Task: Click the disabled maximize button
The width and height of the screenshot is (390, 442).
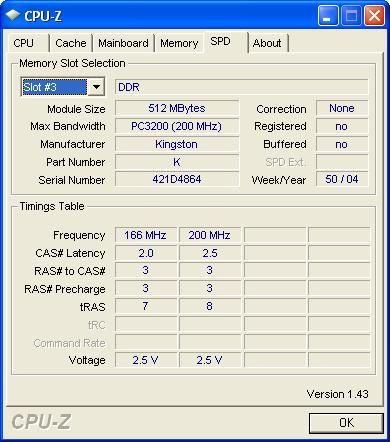Action: 351,16
